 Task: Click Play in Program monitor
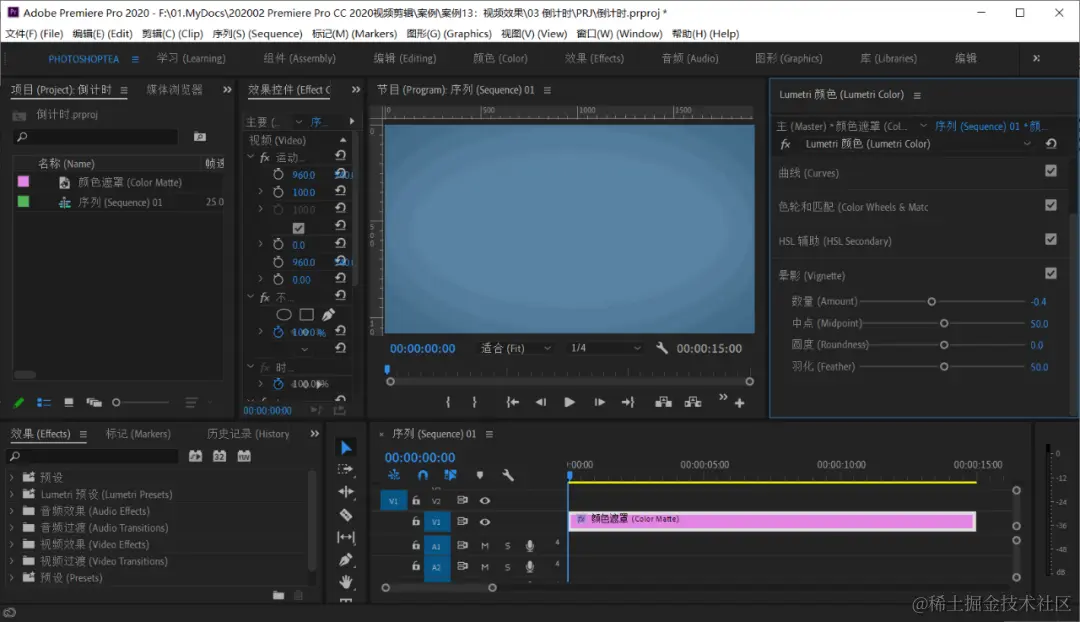569,402
